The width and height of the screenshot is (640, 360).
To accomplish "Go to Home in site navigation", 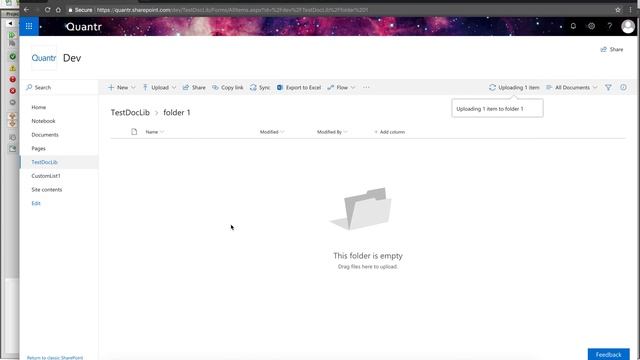I will tap(39, 107).
